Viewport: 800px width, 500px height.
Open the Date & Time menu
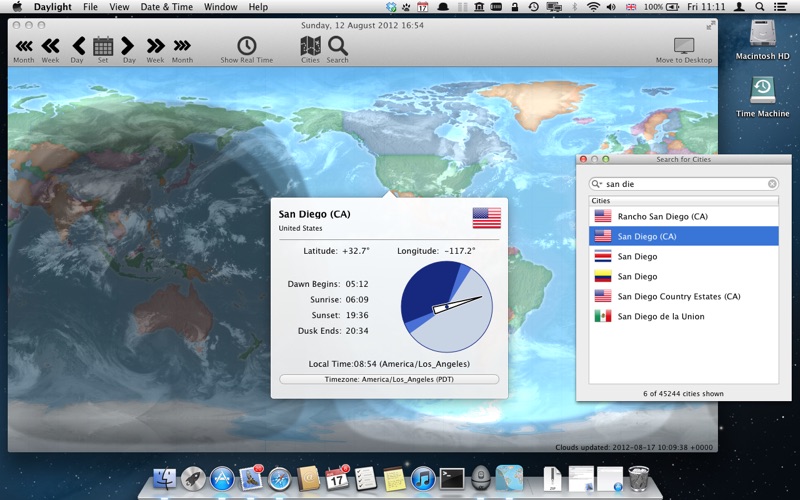pos(166,7)
